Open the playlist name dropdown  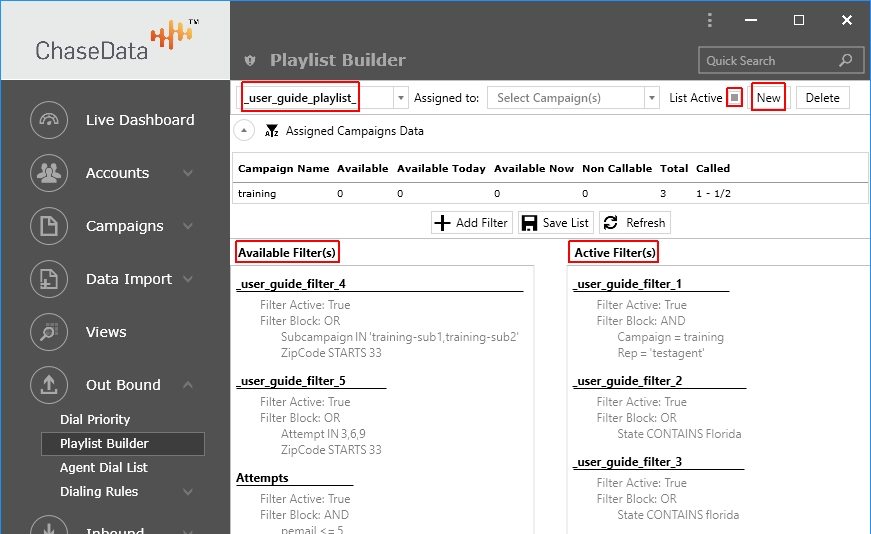pos(401,98)
